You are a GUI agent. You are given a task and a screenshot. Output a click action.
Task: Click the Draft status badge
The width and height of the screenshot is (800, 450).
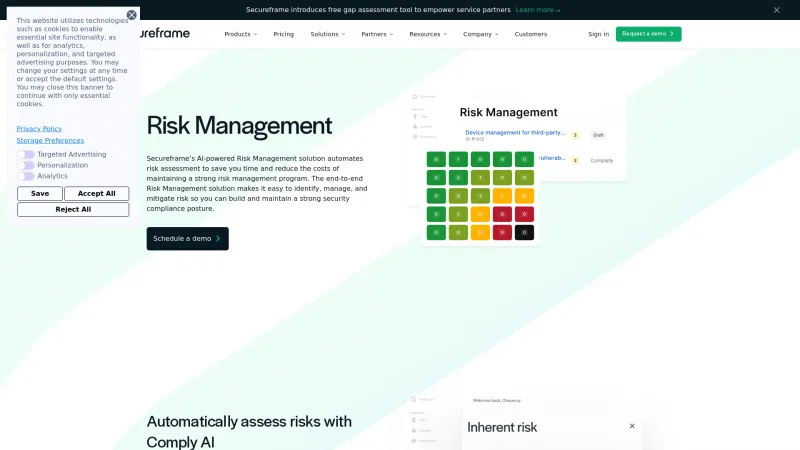click(x=598, y=135)
